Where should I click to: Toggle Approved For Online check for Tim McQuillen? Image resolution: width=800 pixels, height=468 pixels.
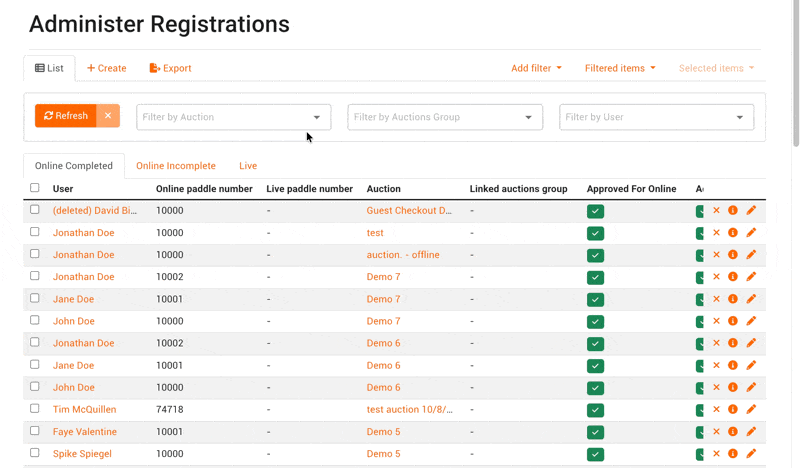point(595,410)
